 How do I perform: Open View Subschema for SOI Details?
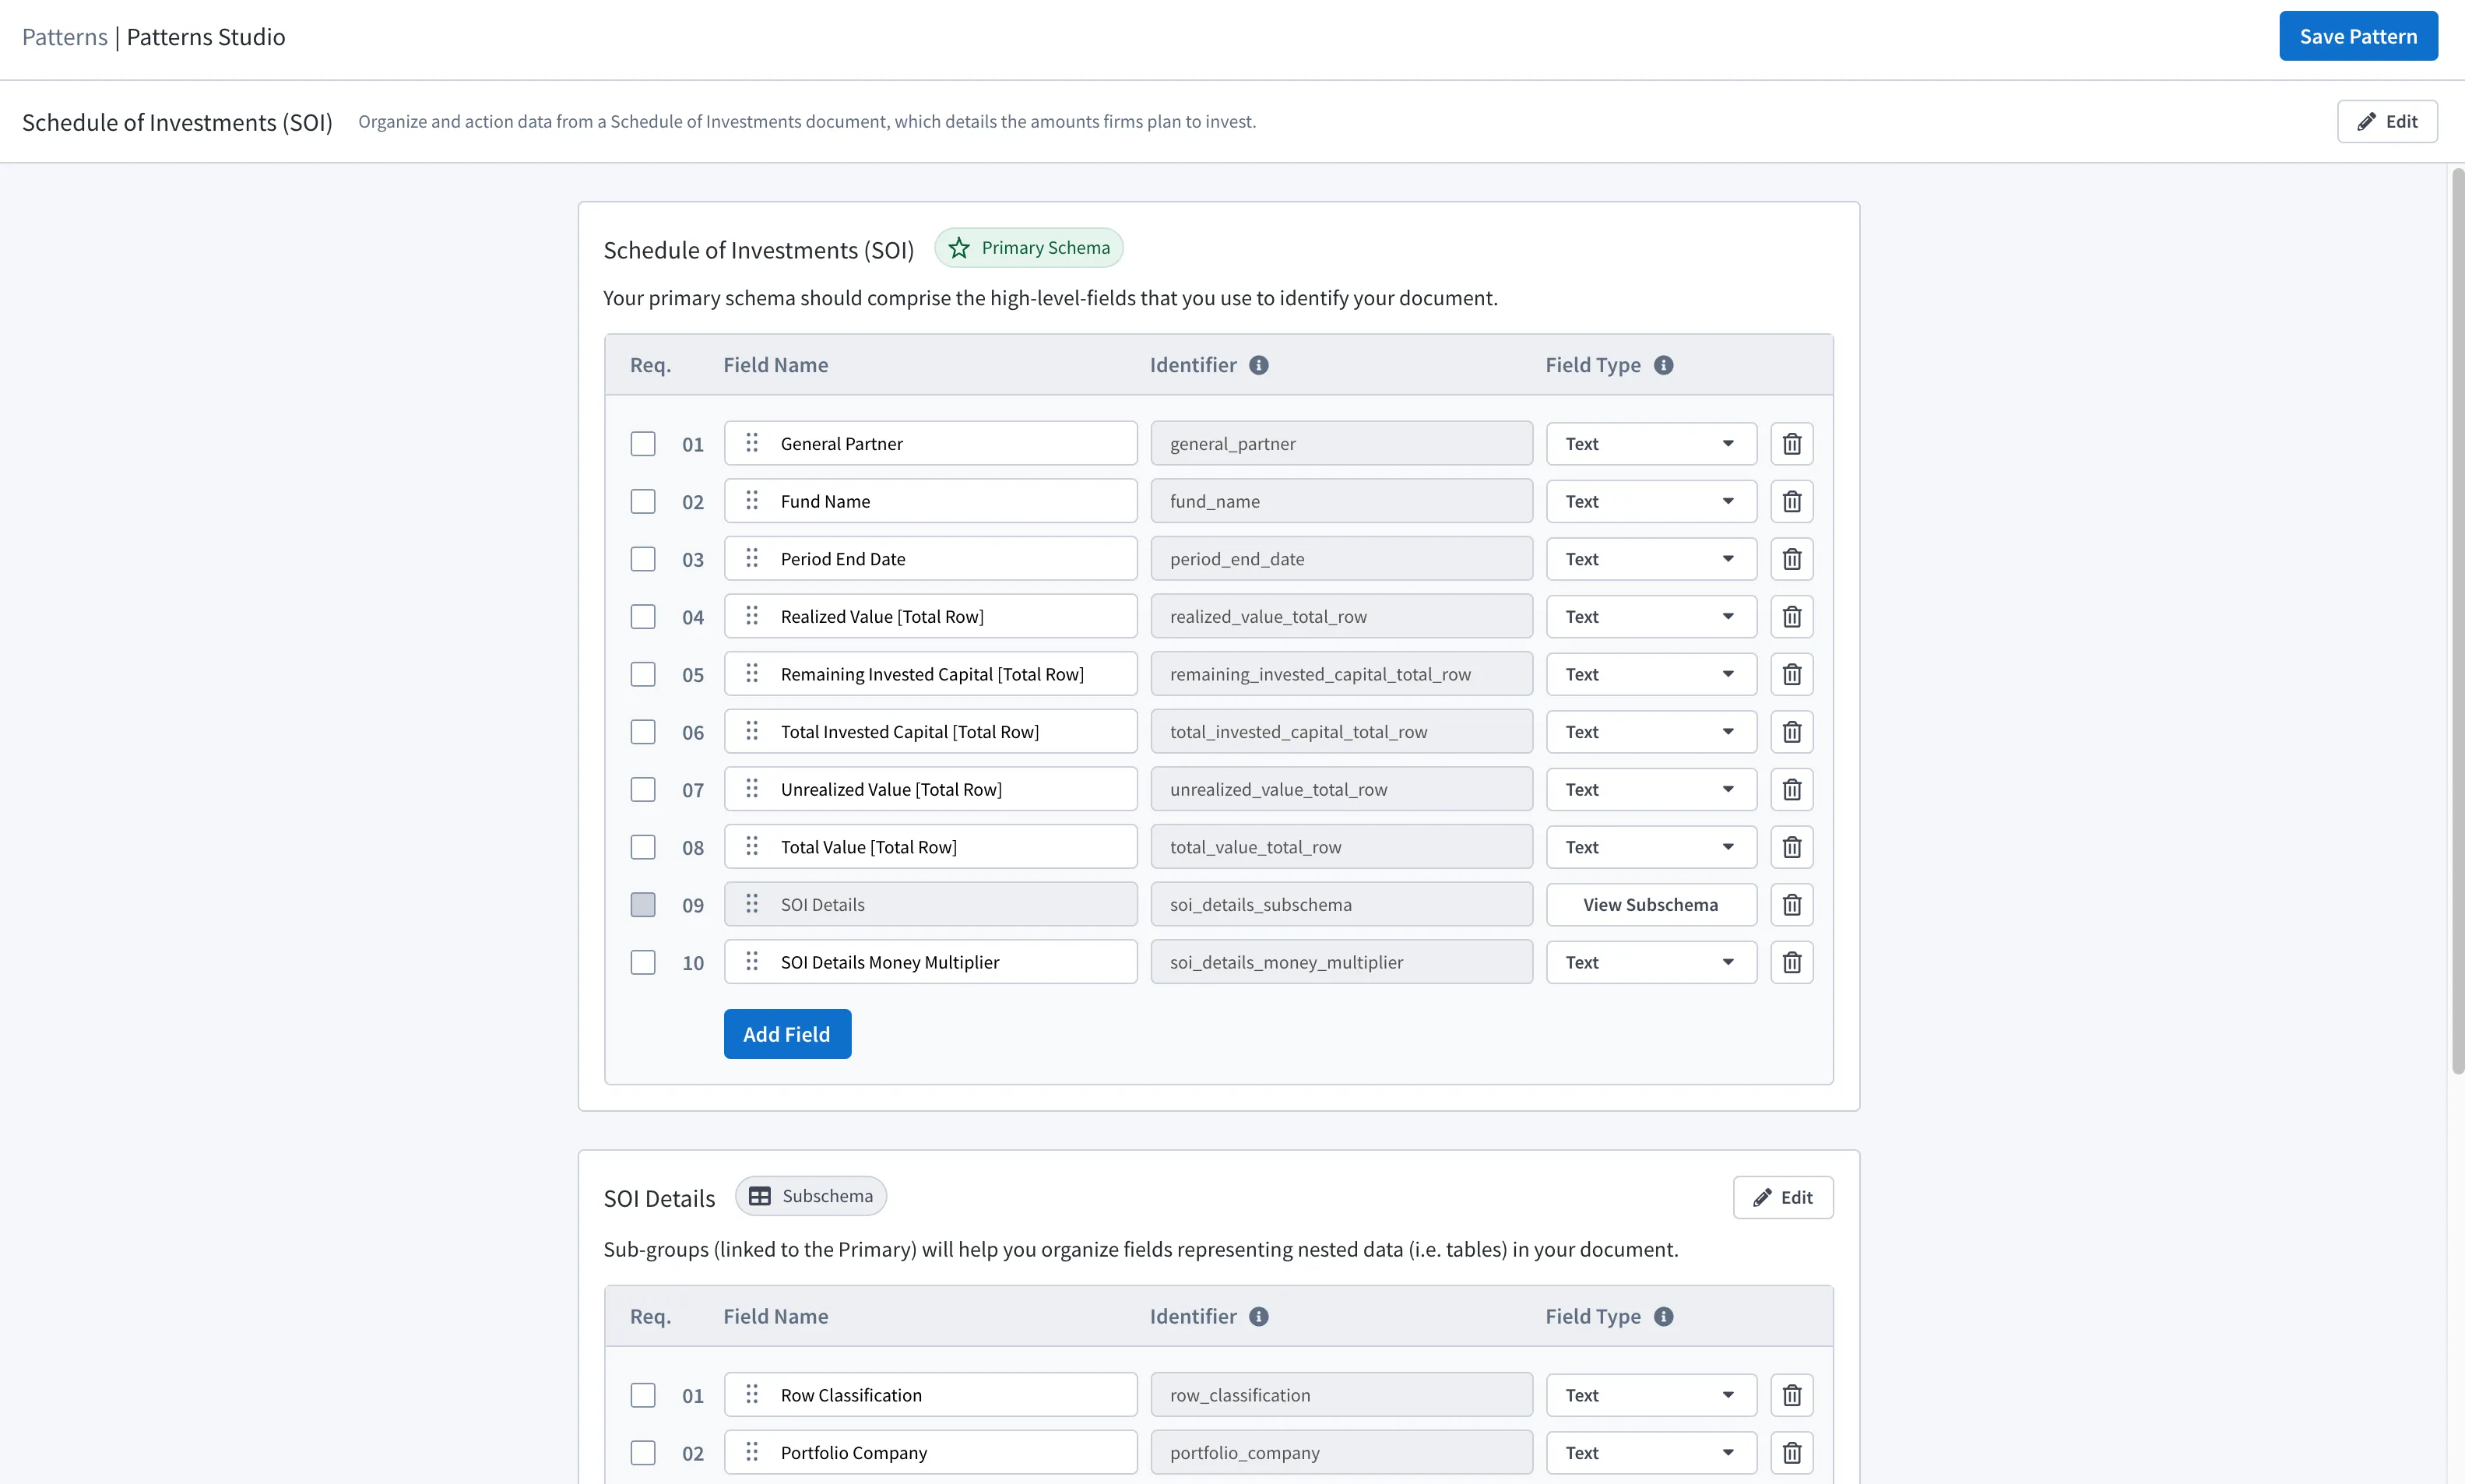[x=1651, y=905]
